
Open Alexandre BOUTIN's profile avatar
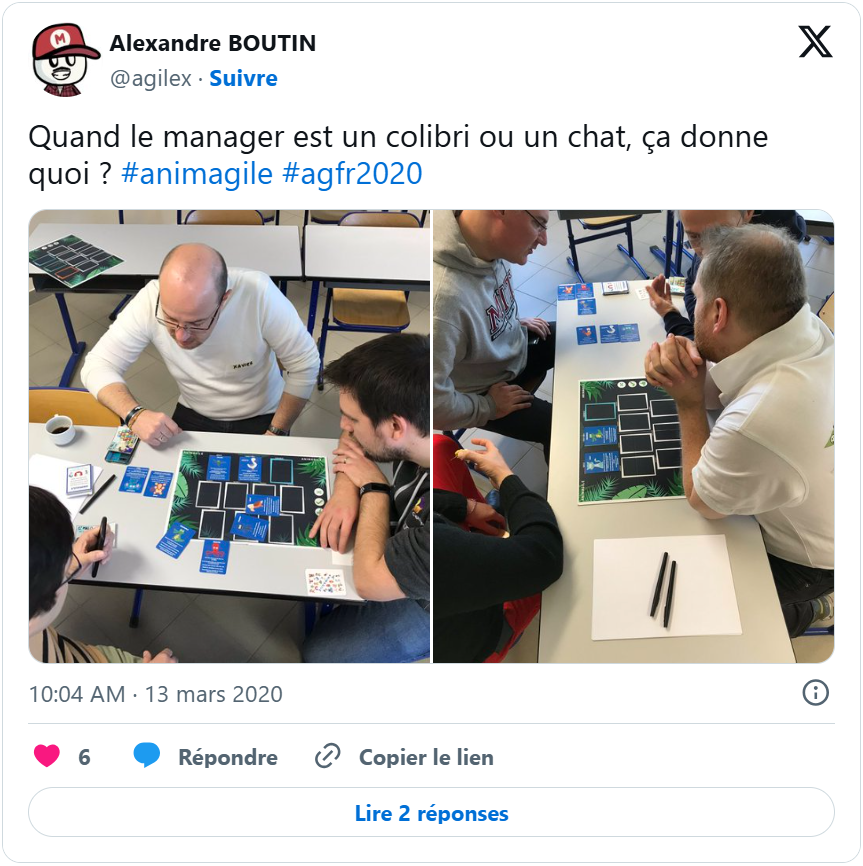tap(65, 60)
